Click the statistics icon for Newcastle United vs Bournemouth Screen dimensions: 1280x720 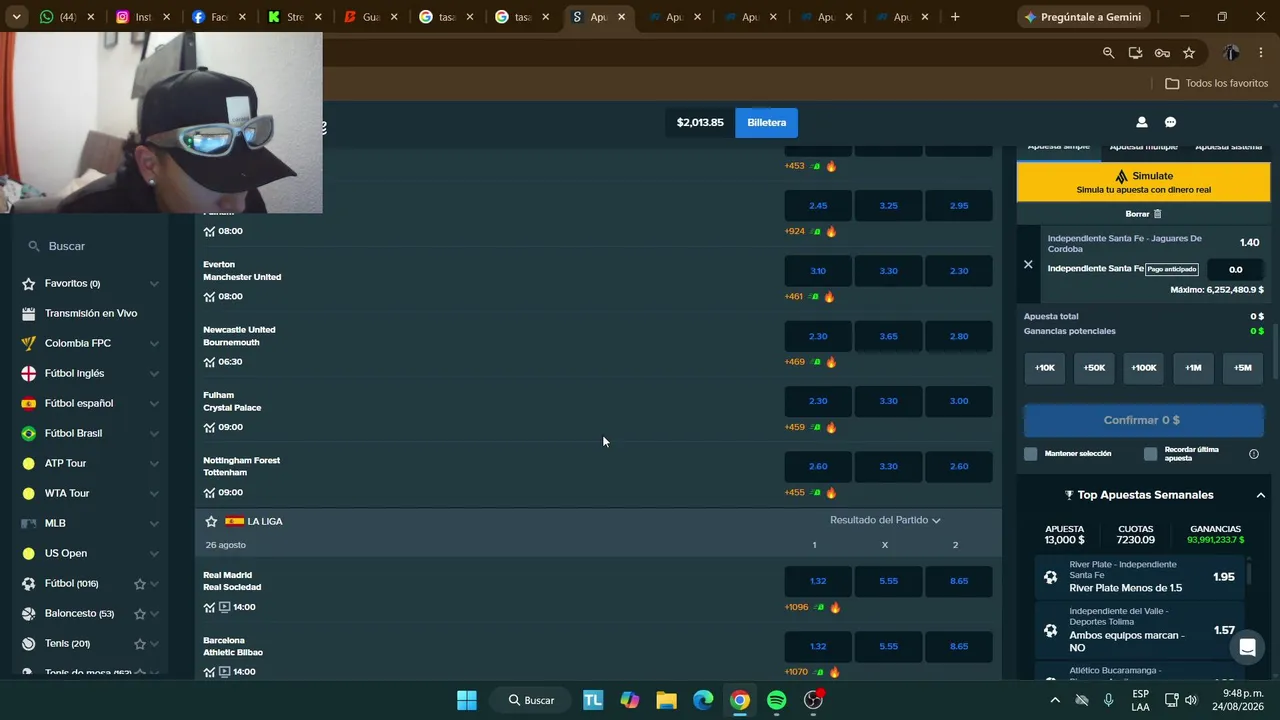tap(209, 362)
